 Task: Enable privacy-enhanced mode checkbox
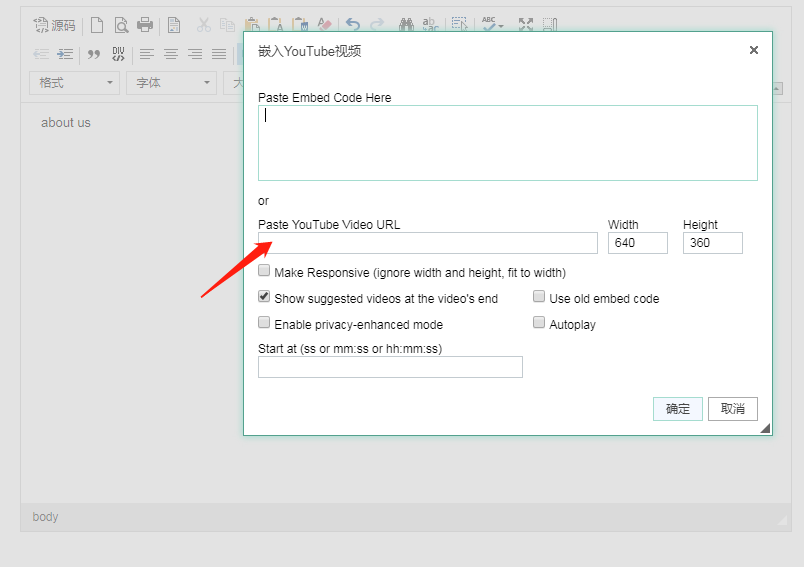[x=264, y=322]
